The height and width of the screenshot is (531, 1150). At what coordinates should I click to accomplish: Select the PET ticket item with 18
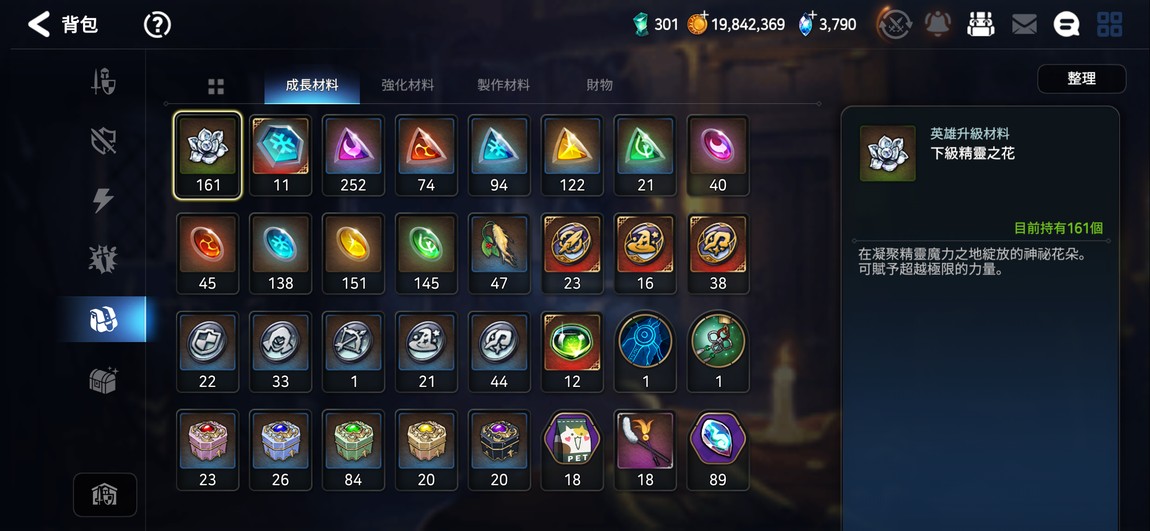pyautogui.click(x=572, y=450)
